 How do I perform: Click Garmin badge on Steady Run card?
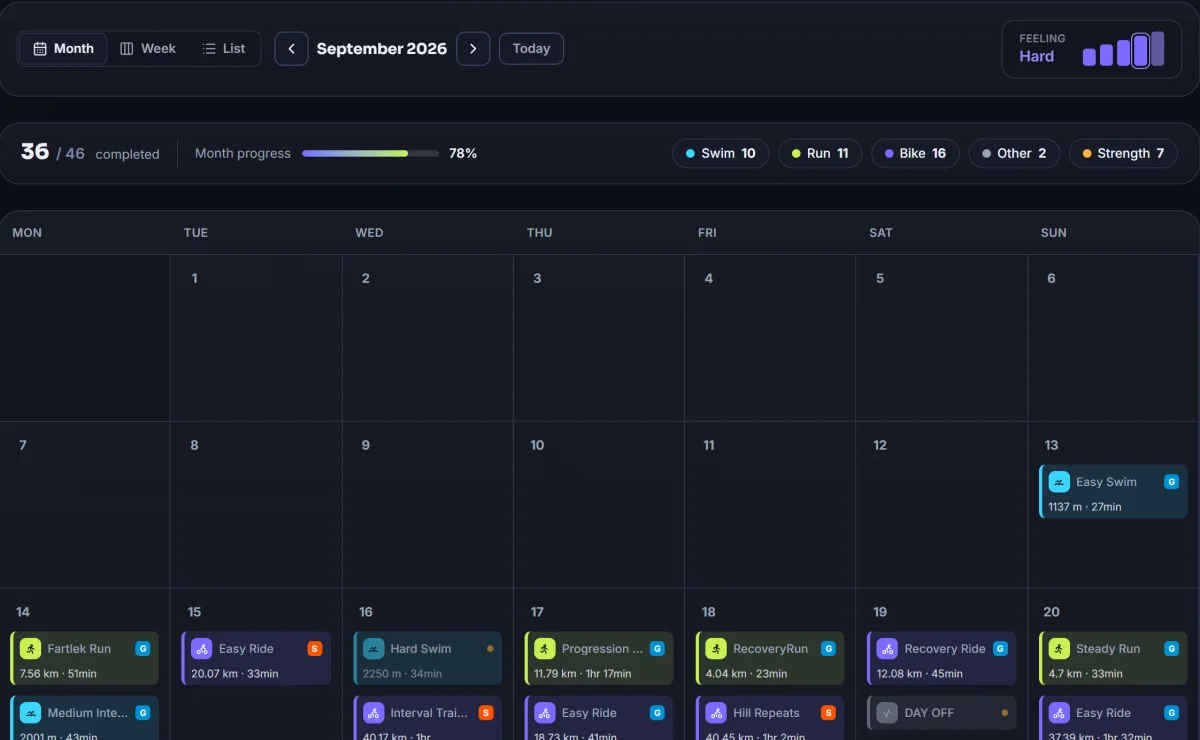pos(1171,649)
